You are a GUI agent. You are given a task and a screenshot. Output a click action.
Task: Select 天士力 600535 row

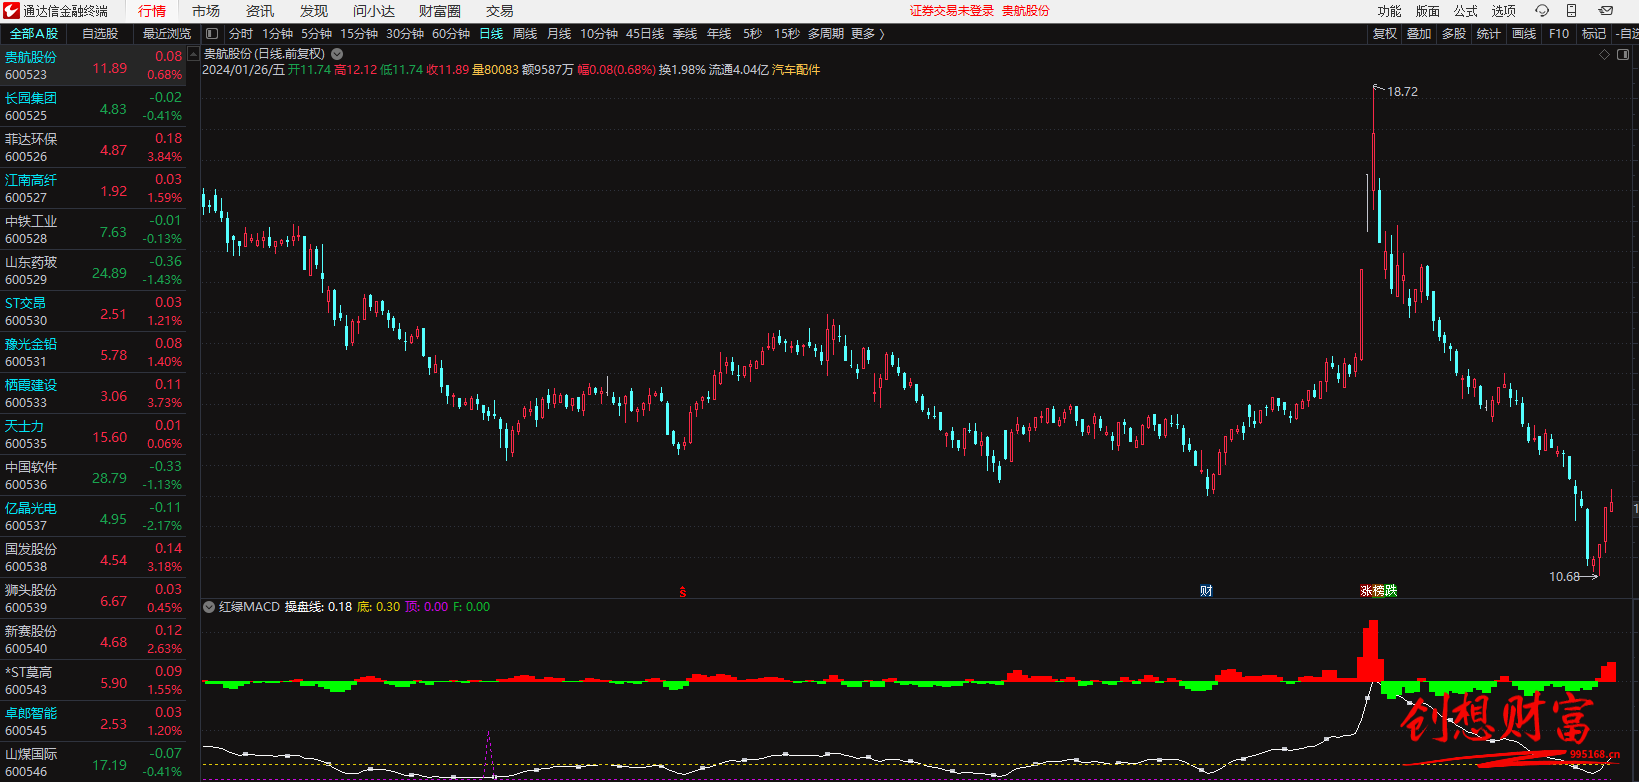93,434
